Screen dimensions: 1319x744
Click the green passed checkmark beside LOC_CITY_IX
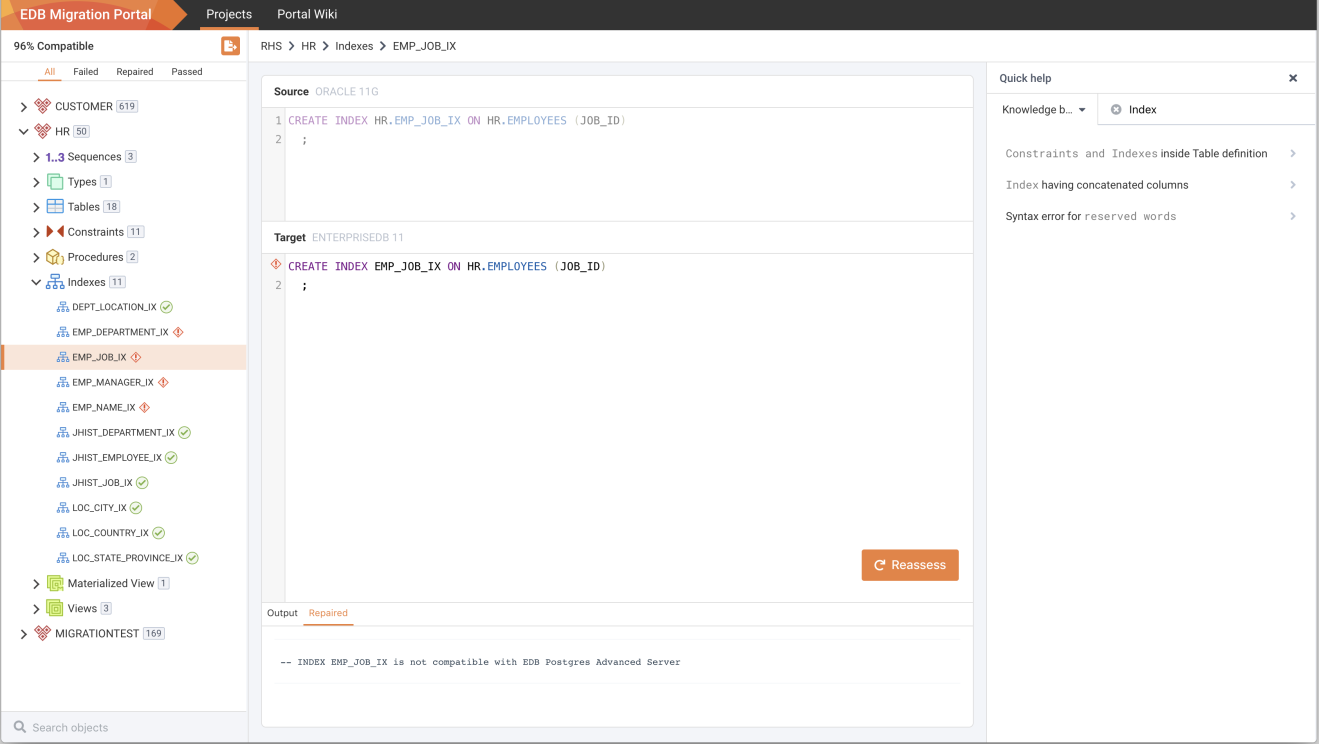(136, 508)
